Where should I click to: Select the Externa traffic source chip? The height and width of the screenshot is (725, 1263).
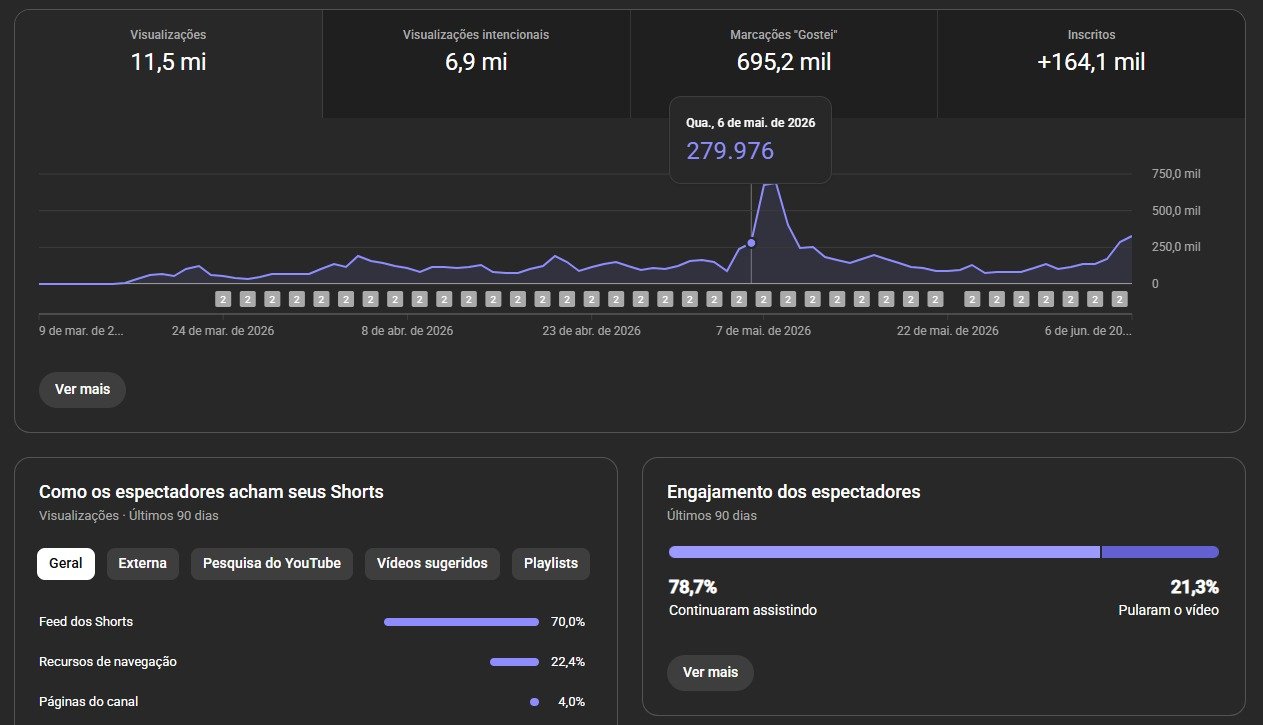[143, 563]
